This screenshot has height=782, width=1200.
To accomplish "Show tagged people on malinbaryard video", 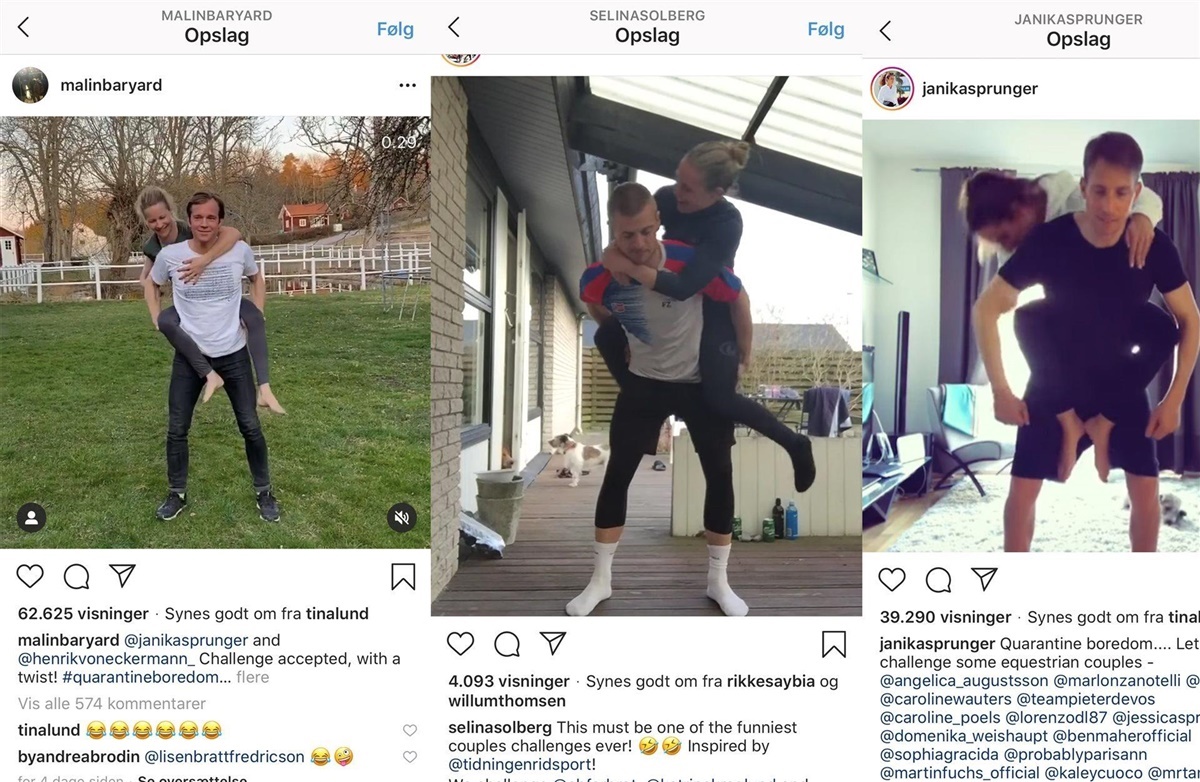I will 31,517.
